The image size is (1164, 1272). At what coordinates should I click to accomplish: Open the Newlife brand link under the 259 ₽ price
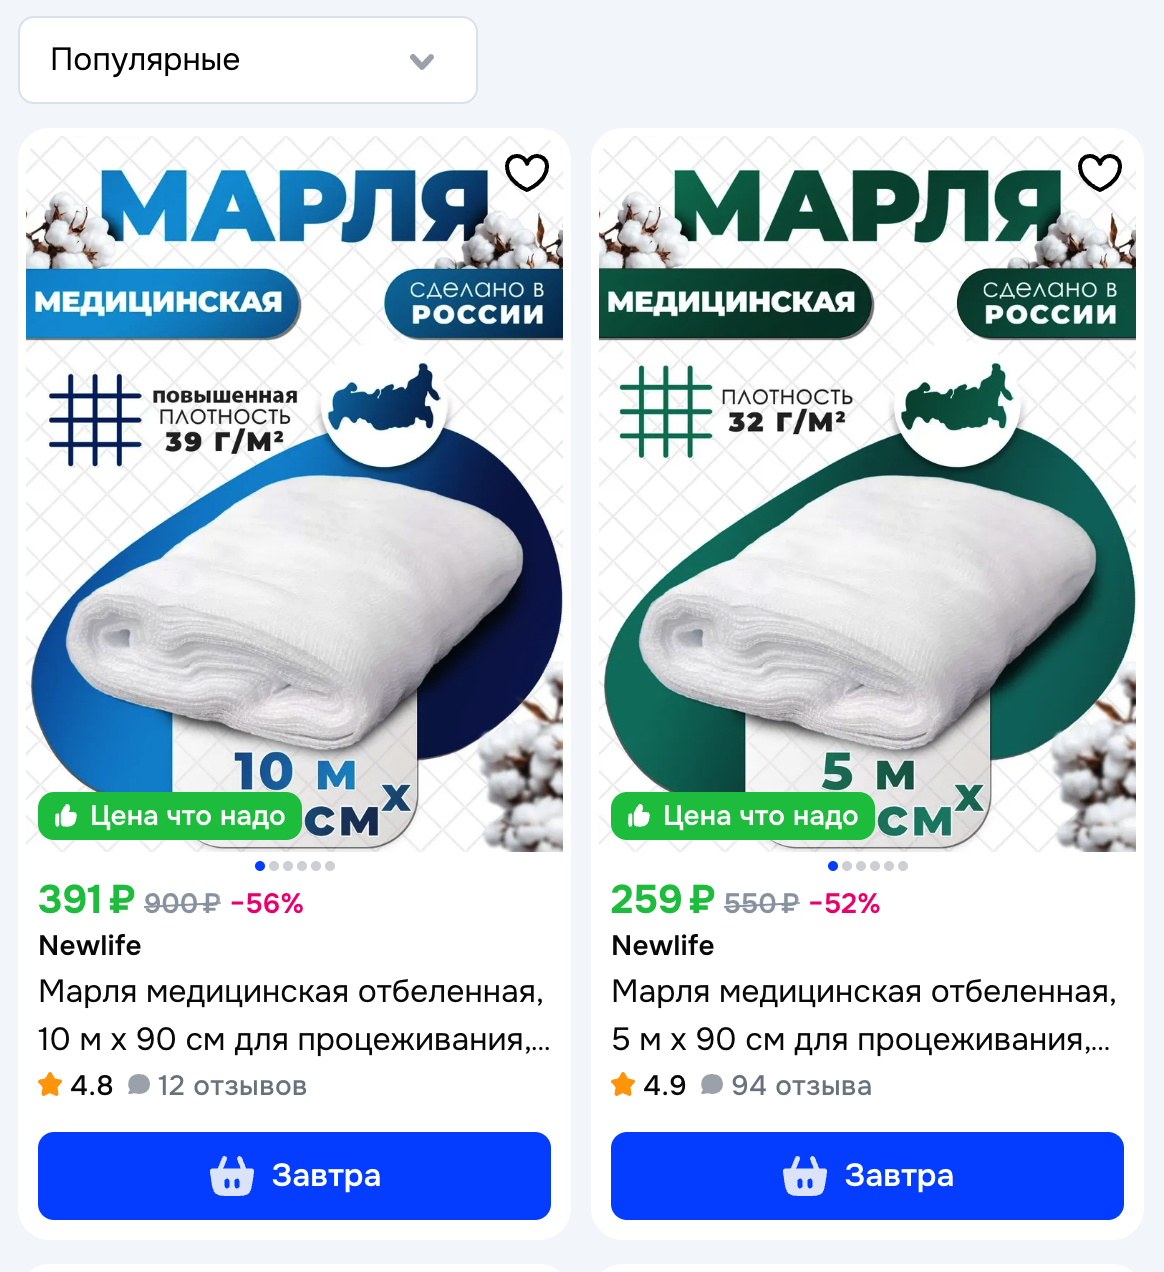(x=663, y=945)
